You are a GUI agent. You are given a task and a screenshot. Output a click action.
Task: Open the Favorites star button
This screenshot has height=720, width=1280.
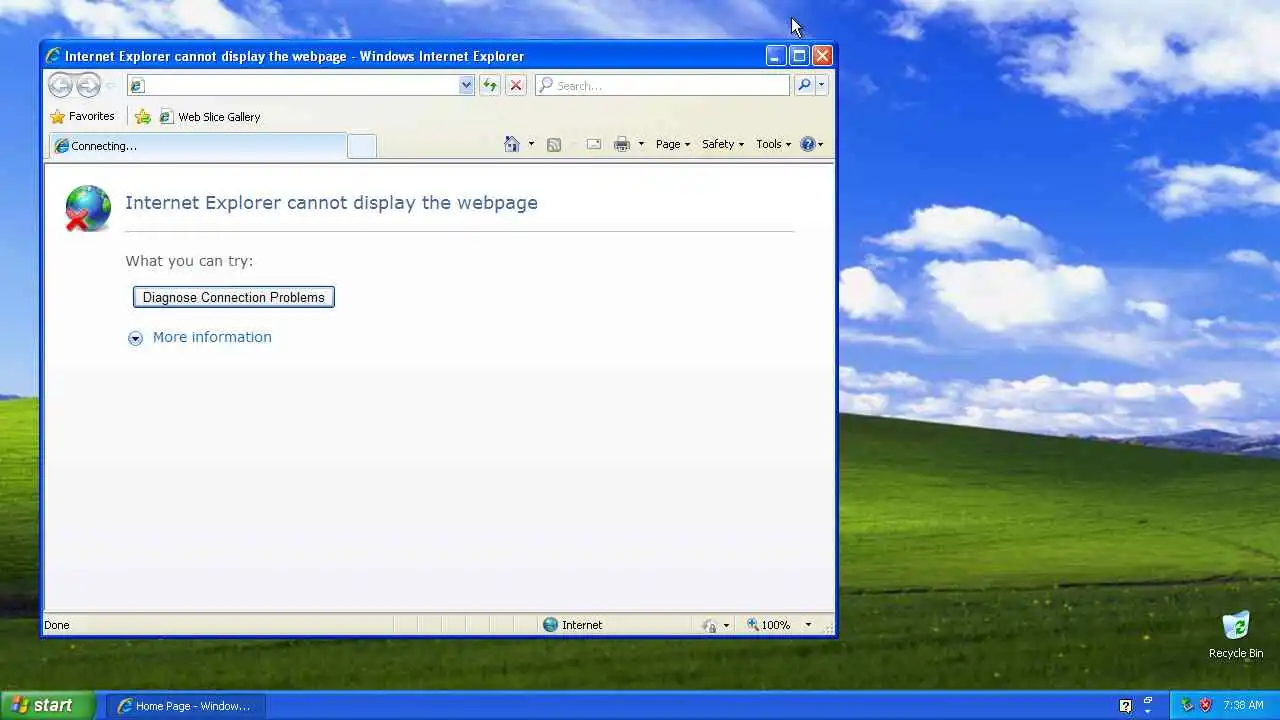pyautogui.click(x=82, y=116)
